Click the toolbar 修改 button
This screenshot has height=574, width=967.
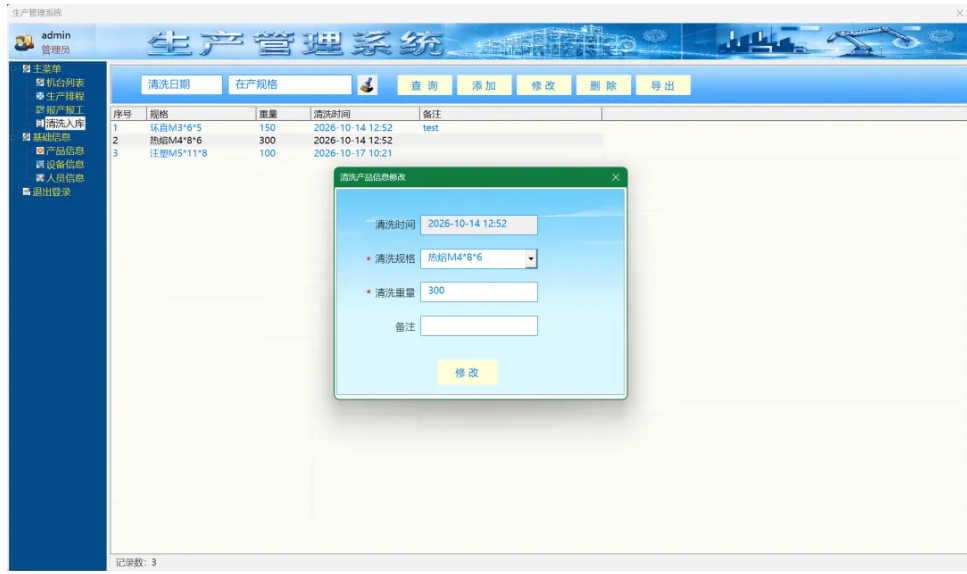tap(544, 86)
